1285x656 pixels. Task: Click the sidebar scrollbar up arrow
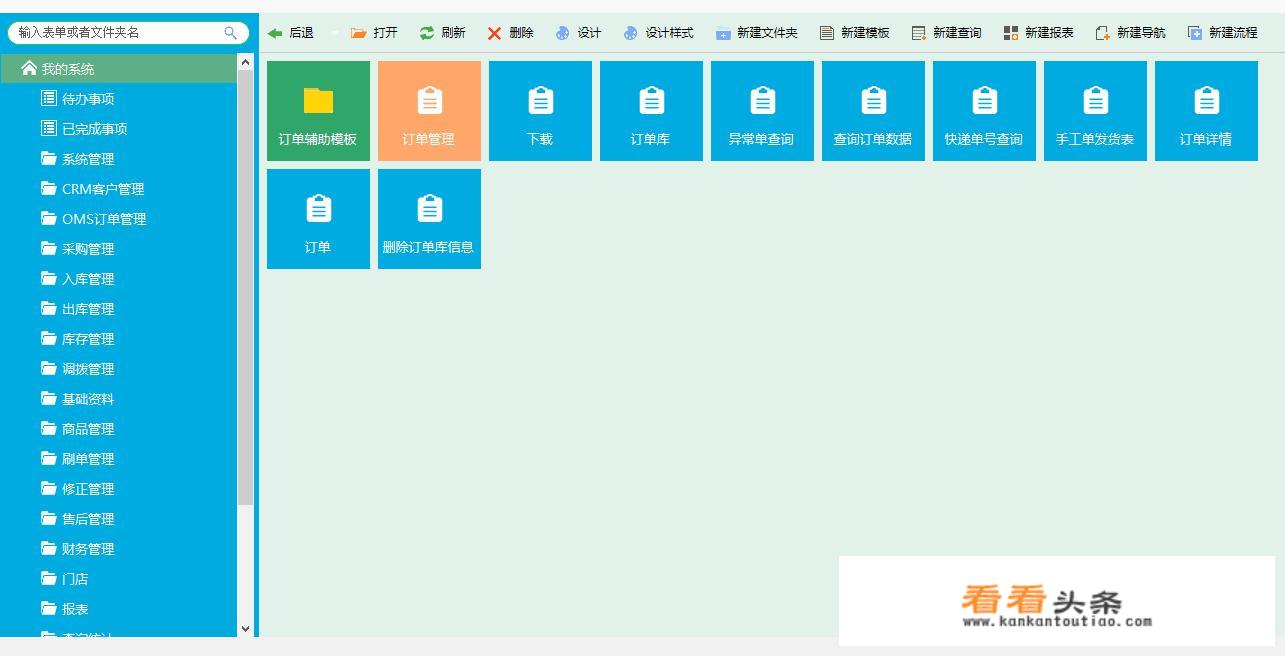point(246,62)
